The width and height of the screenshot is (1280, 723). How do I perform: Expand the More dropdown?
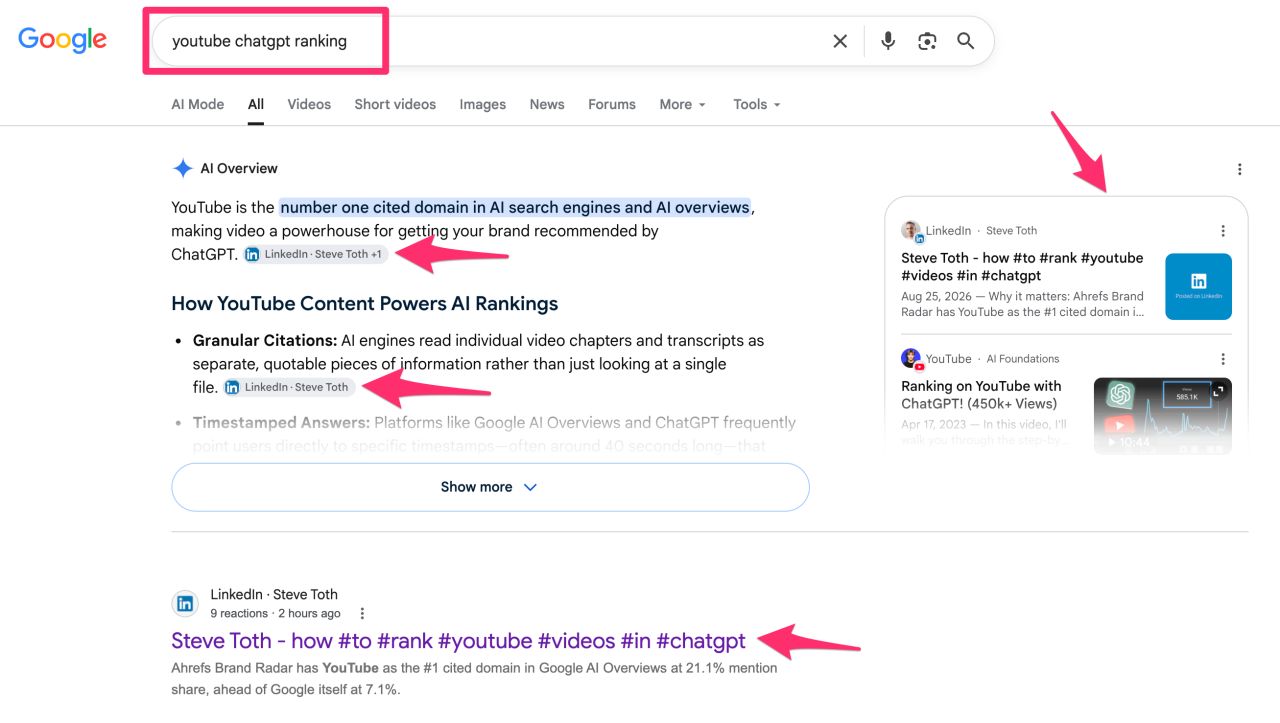683,104
